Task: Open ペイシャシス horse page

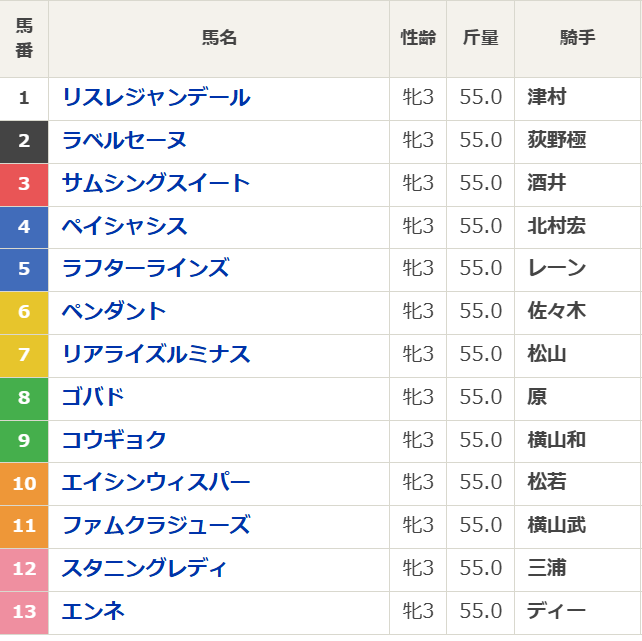Action: 124,227
